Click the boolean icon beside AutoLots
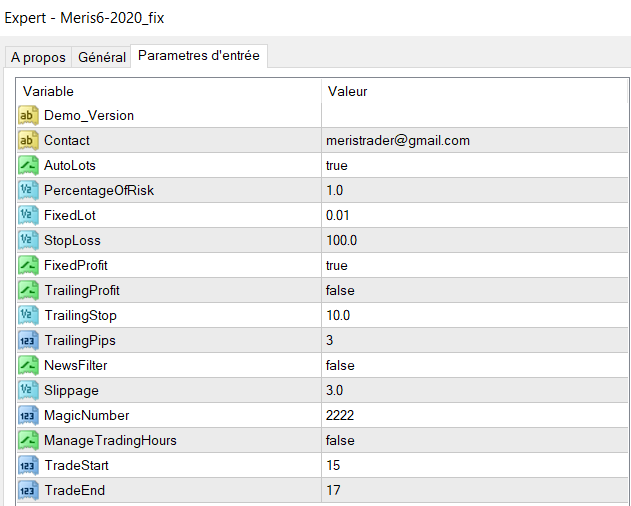 point(28,166)
